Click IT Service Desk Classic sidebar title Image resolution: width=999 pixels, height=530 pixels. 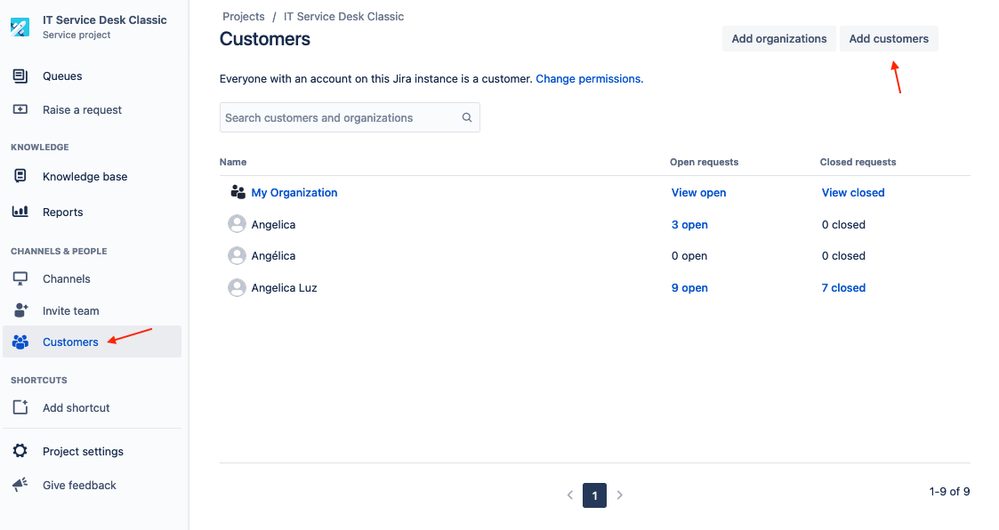104,20
